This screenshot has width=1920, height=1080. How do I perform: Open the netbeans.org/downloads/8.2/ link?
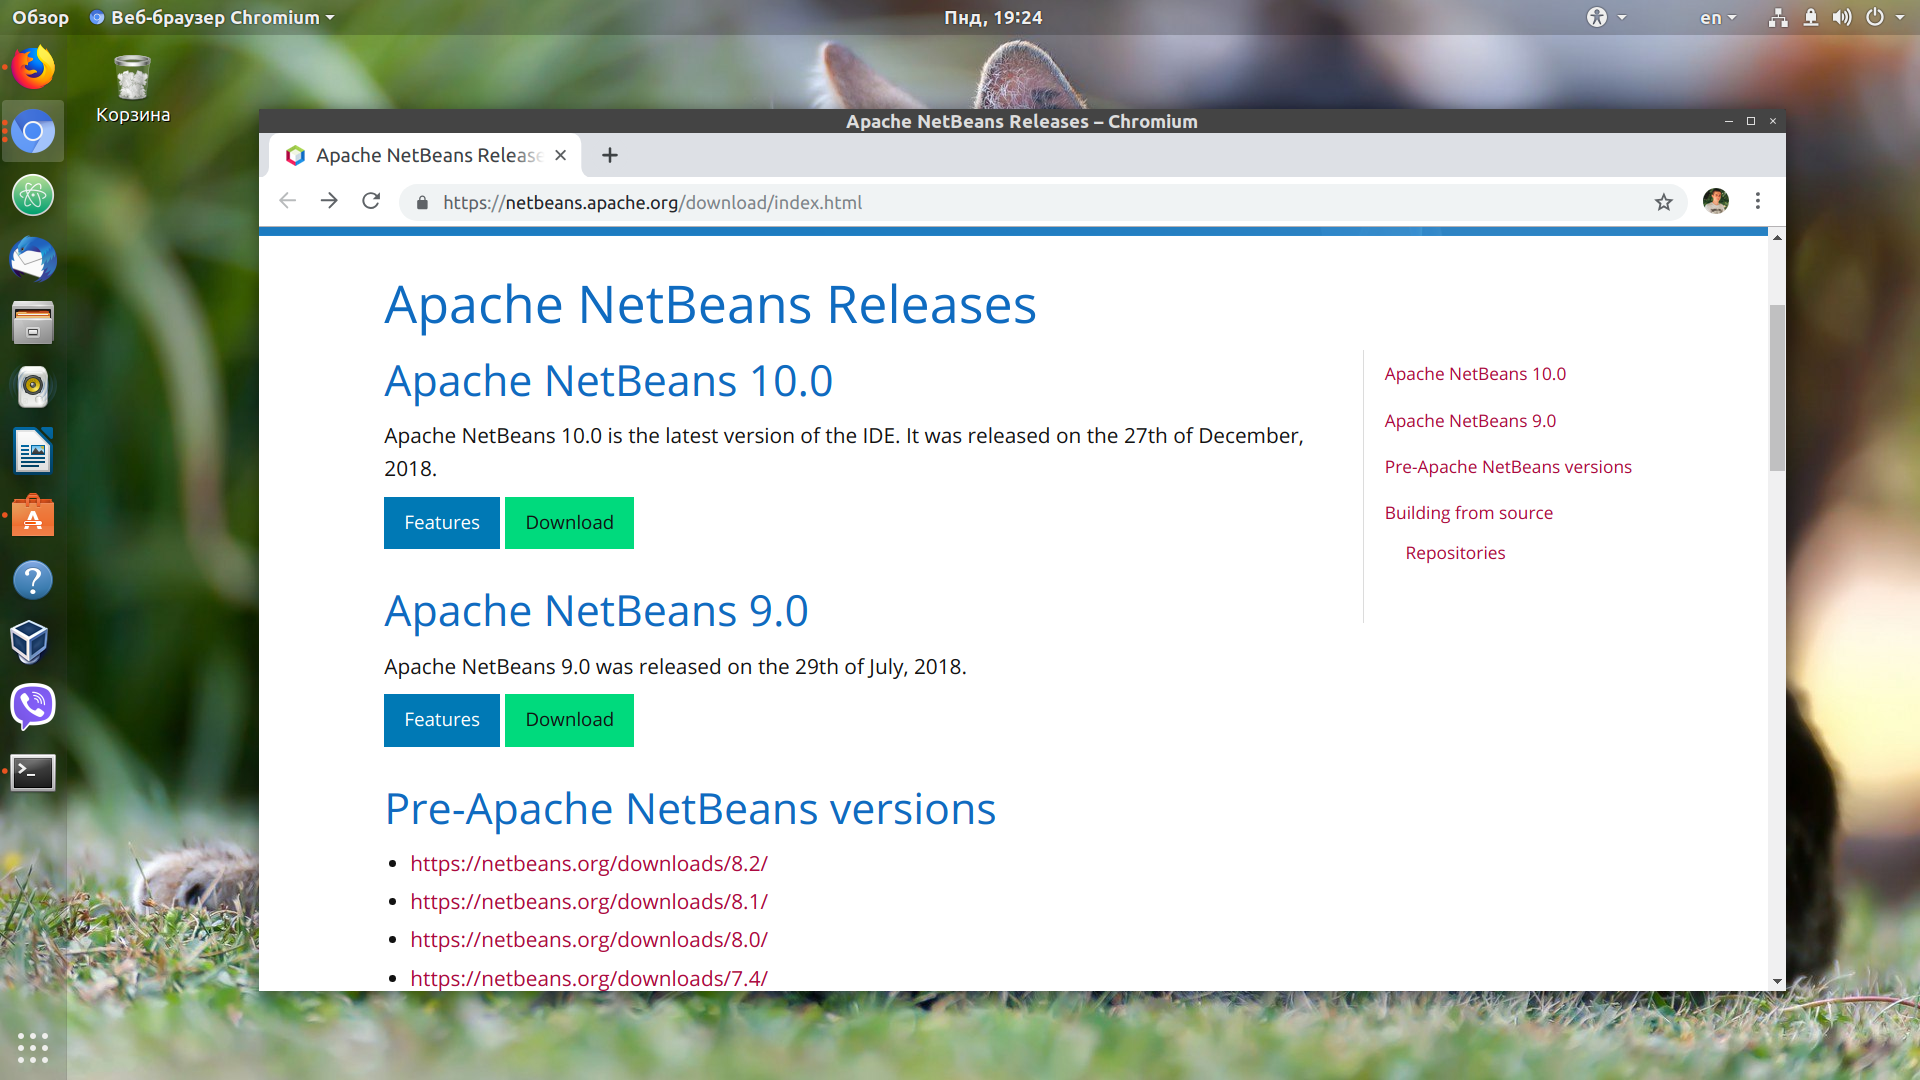click(589, 863)
